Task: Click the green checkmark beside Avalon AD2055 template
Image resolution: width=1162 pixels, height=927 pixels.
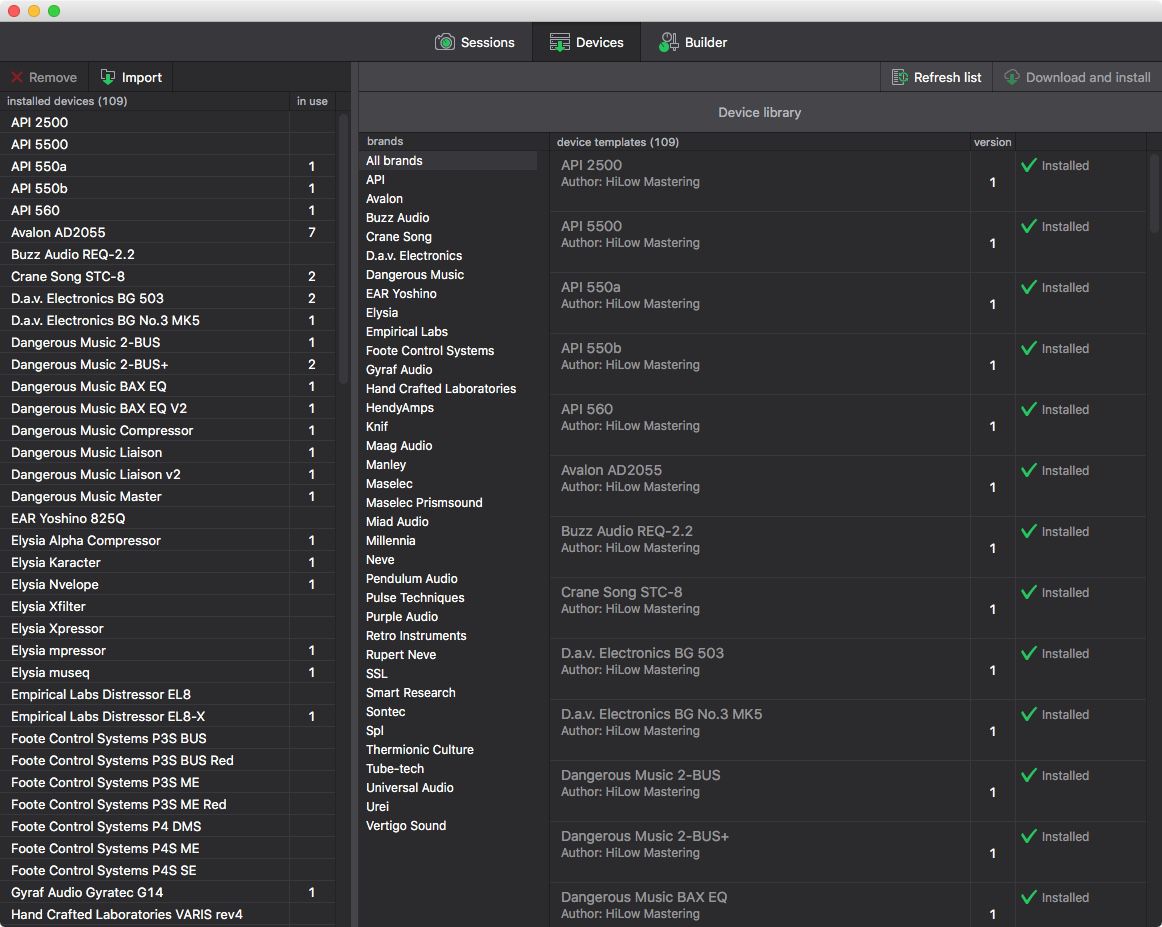Action: pyautogui.click(x=1029, y=471)
